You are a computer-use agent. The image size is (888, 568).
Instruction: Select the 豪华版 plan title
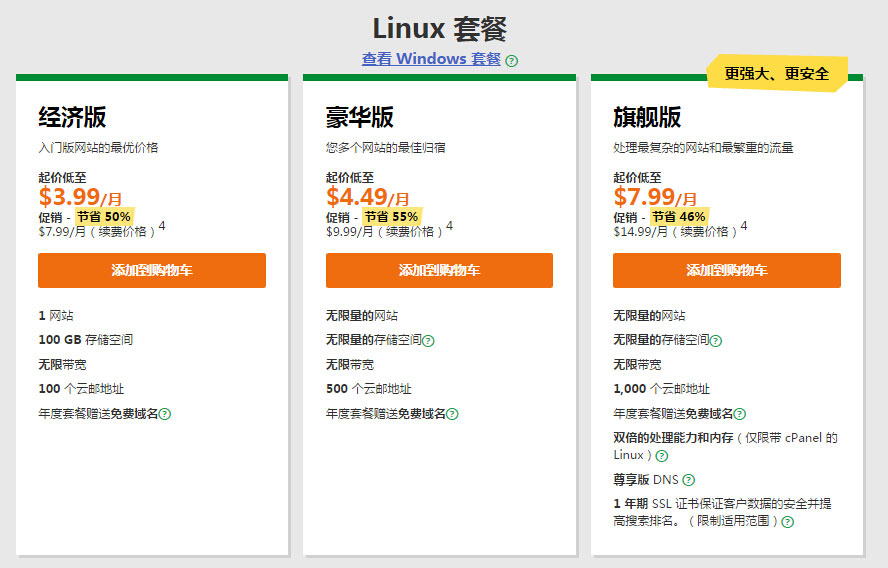[360, 117]
